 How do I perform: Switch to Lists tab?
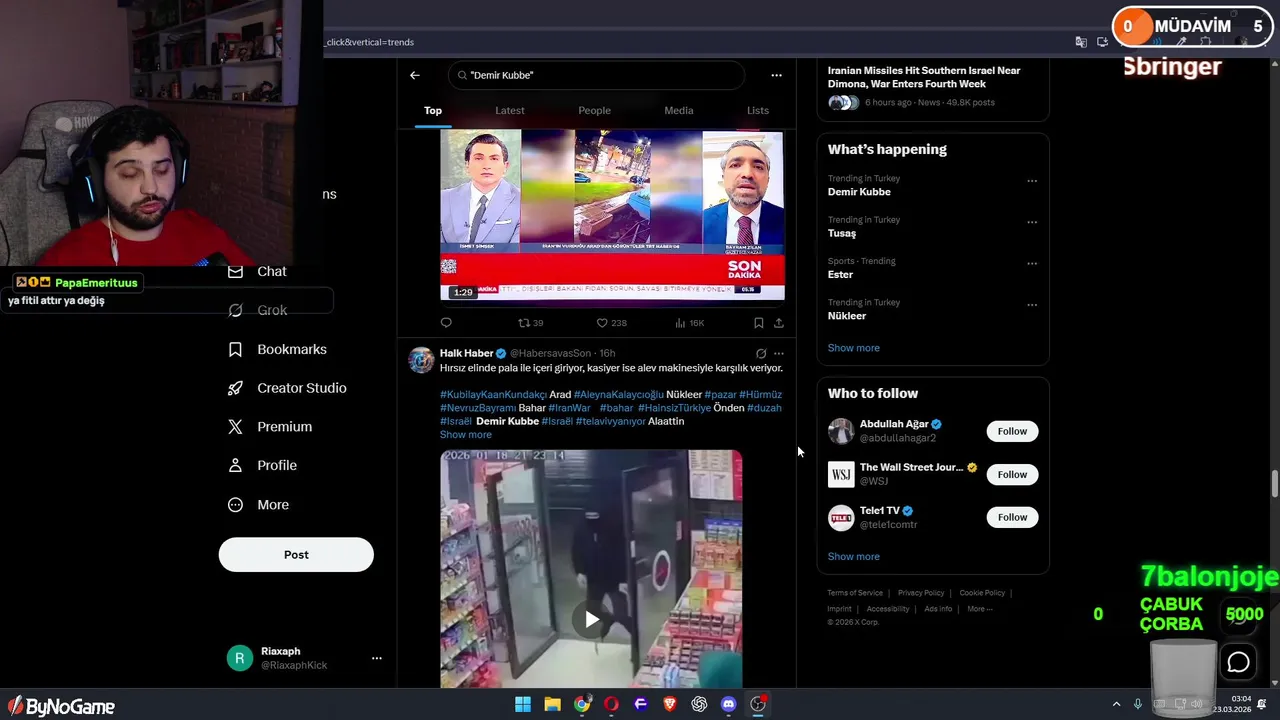point(758,110)
